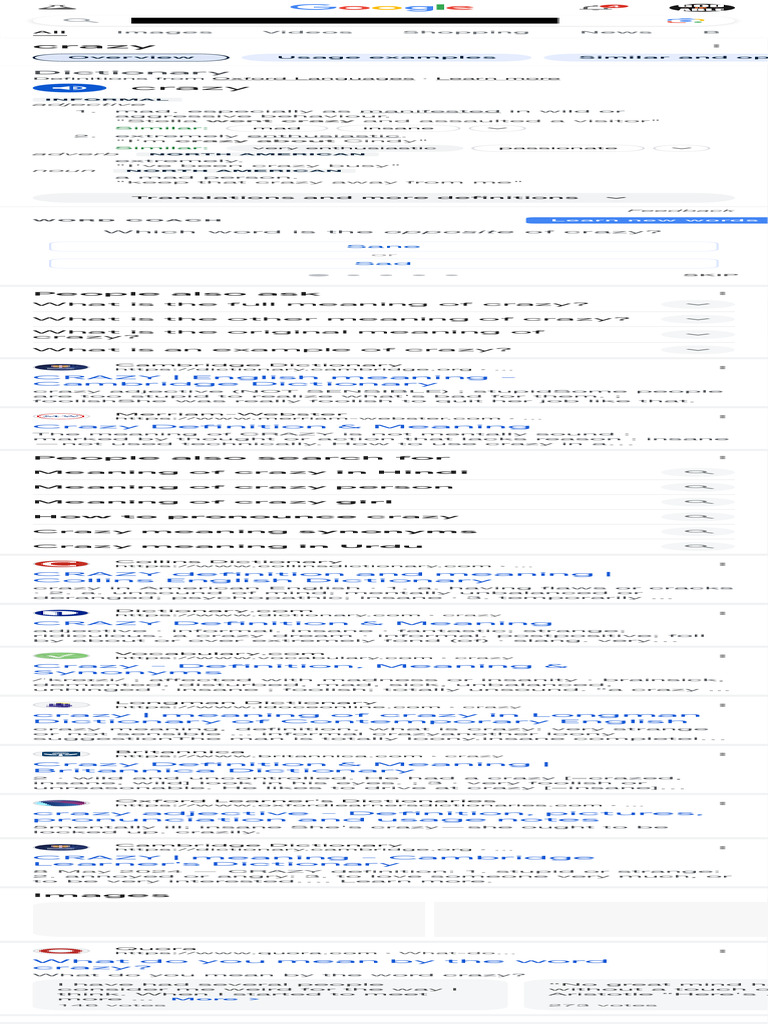Open the account avatar at top right
The image size is (768, 1024).
[x=702, y=8]
